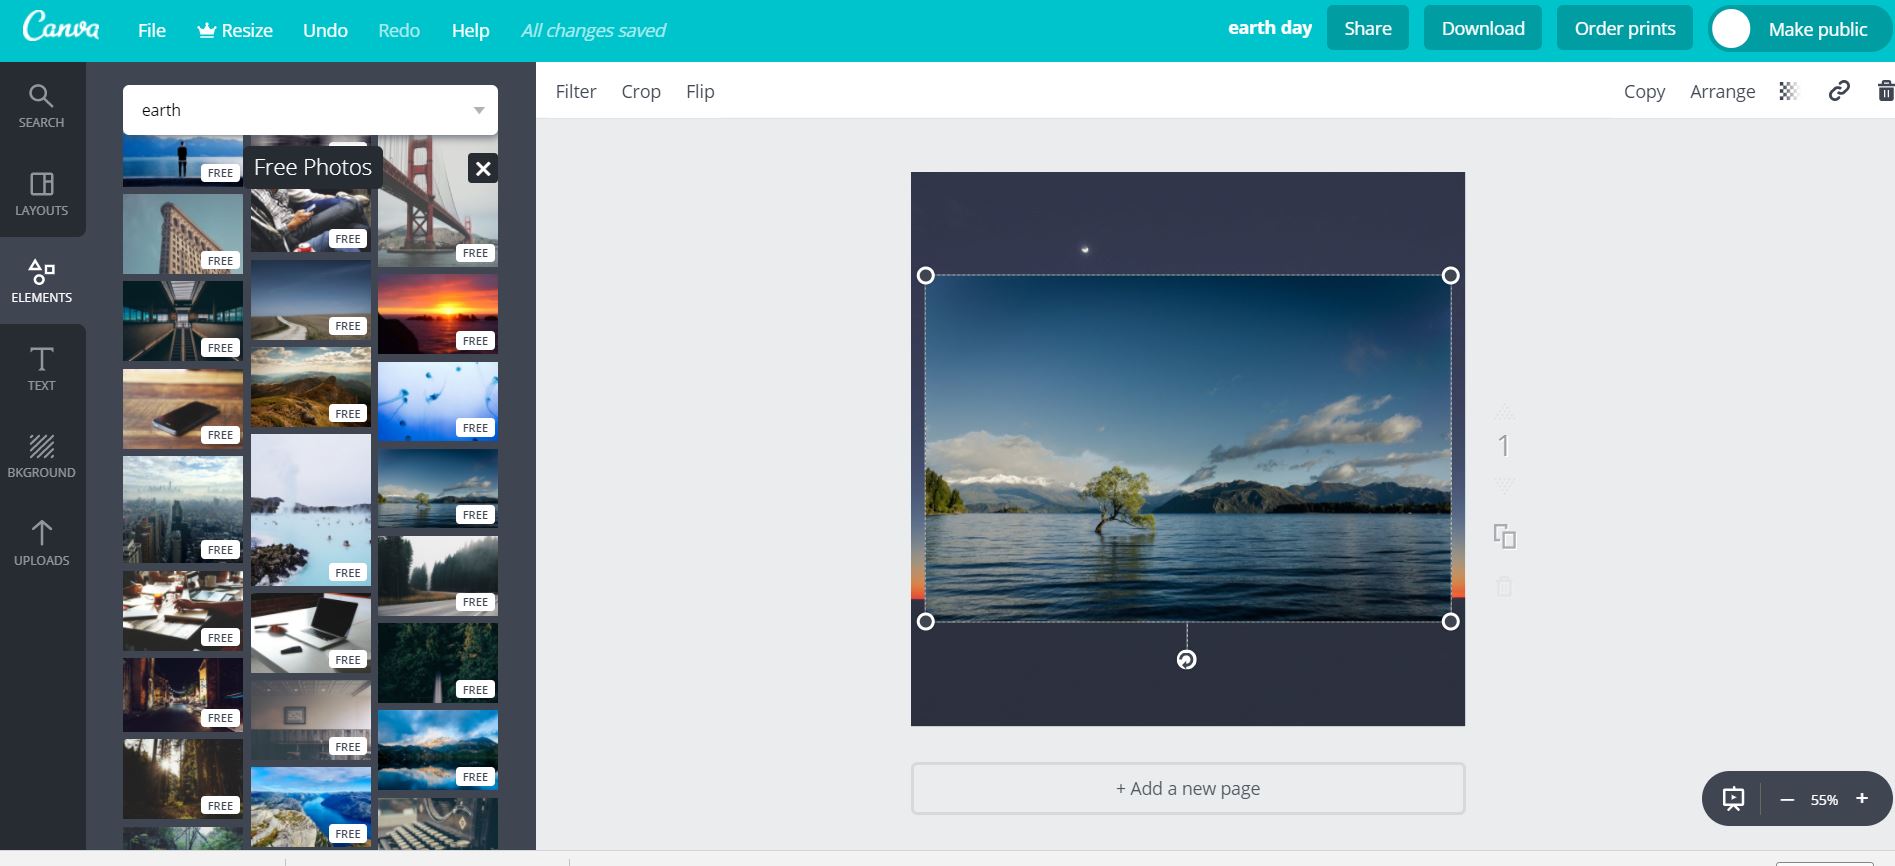Screen dimensions: 1895x866
Task: Select the winding road under sky photo
Action: click(x=311, y=300)
